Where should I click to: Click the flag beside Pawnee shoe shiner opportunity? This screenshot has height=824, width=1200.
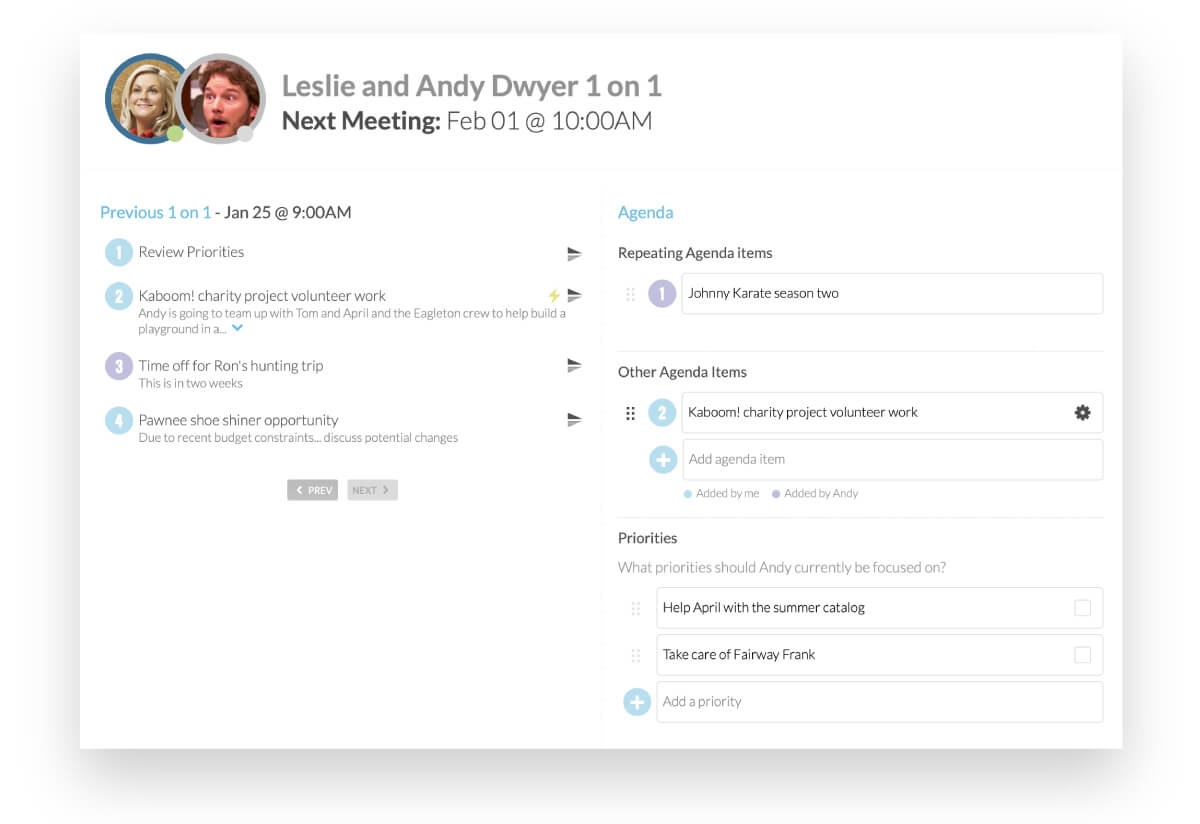click(574, 420)
